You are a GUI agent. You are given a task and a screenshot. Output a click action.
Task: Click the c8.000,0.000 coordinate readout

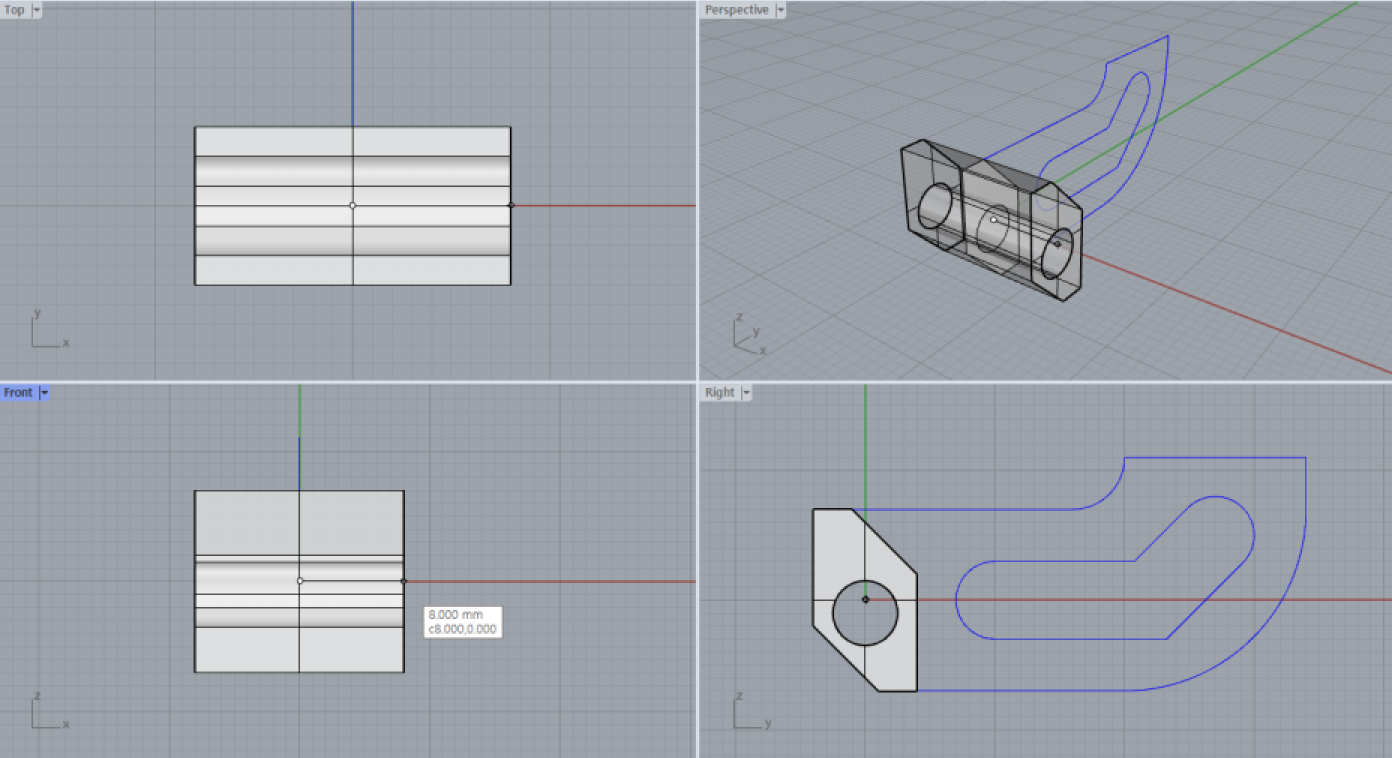[x=462, y=629]
